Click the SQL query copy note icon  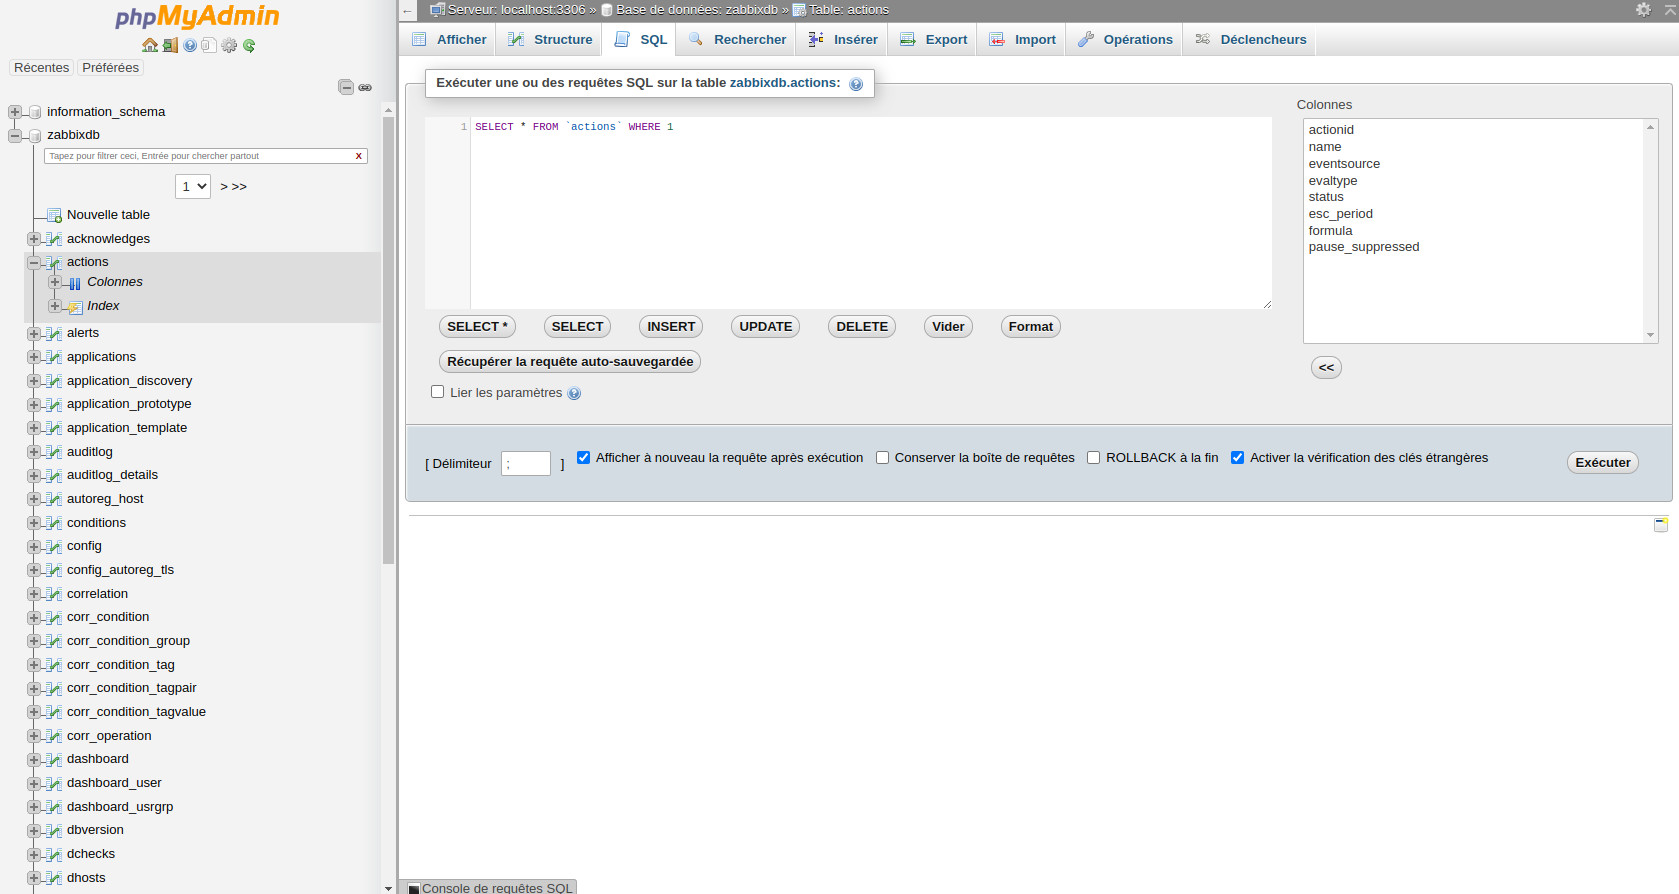[1661, 524]
